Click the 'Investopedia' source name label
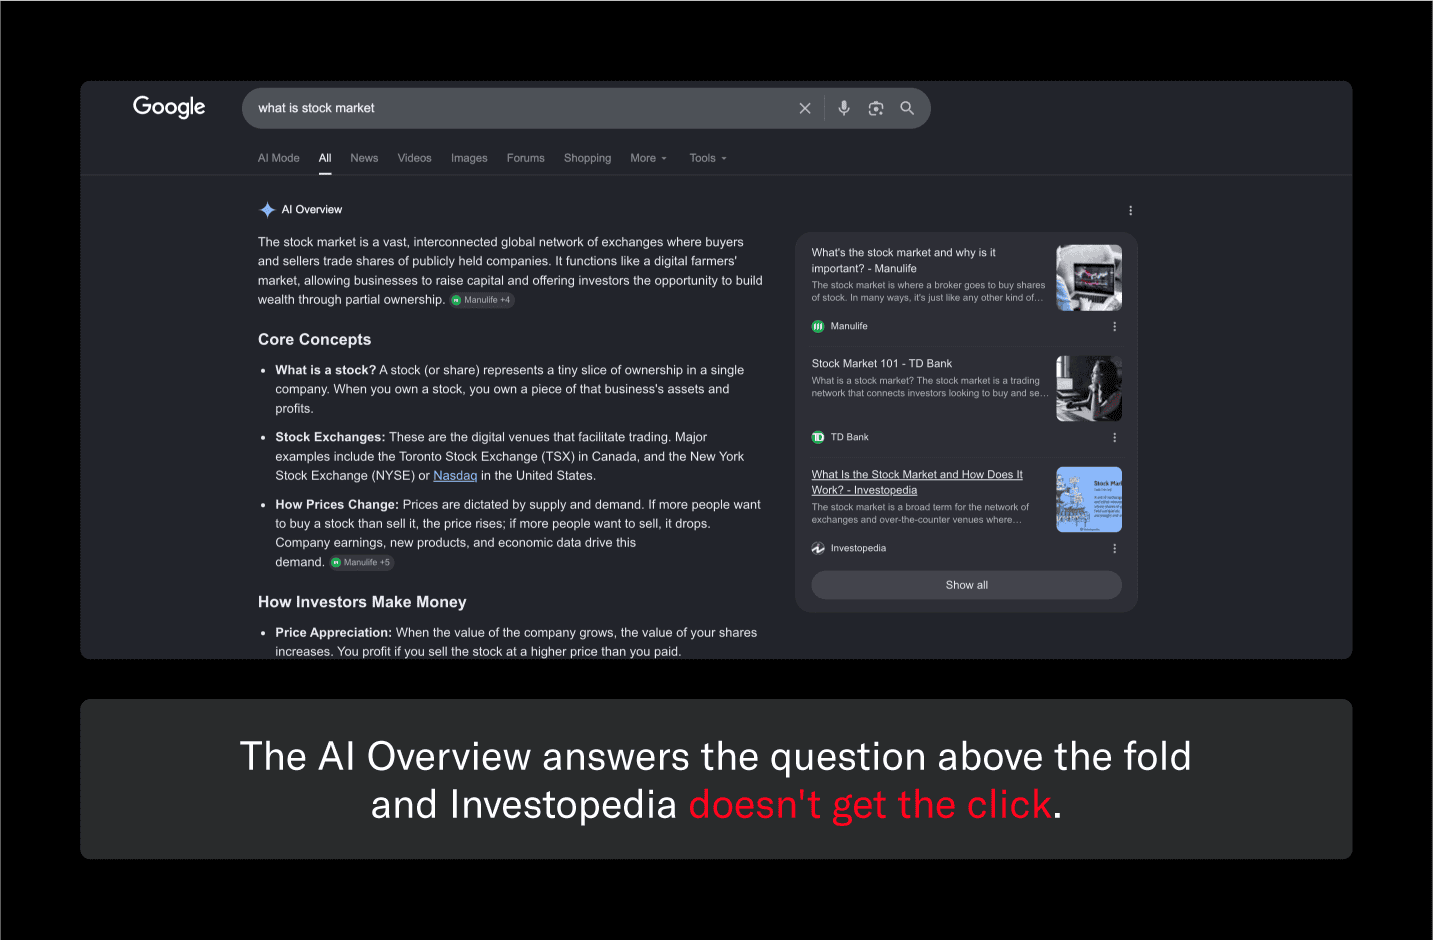Viewport: 1433px width, 940px height. click(858, 548)
